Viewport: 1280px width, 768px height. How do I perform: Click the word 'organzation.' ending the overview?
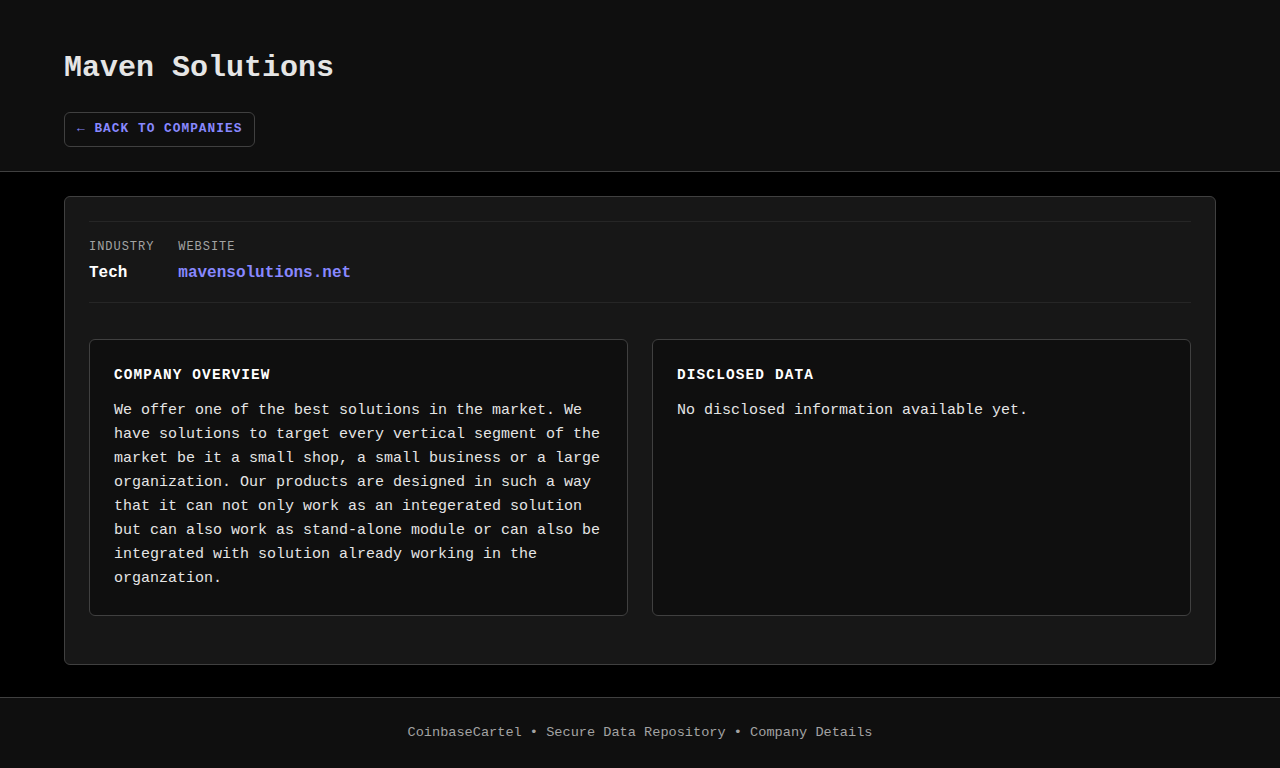pos(167,578)
